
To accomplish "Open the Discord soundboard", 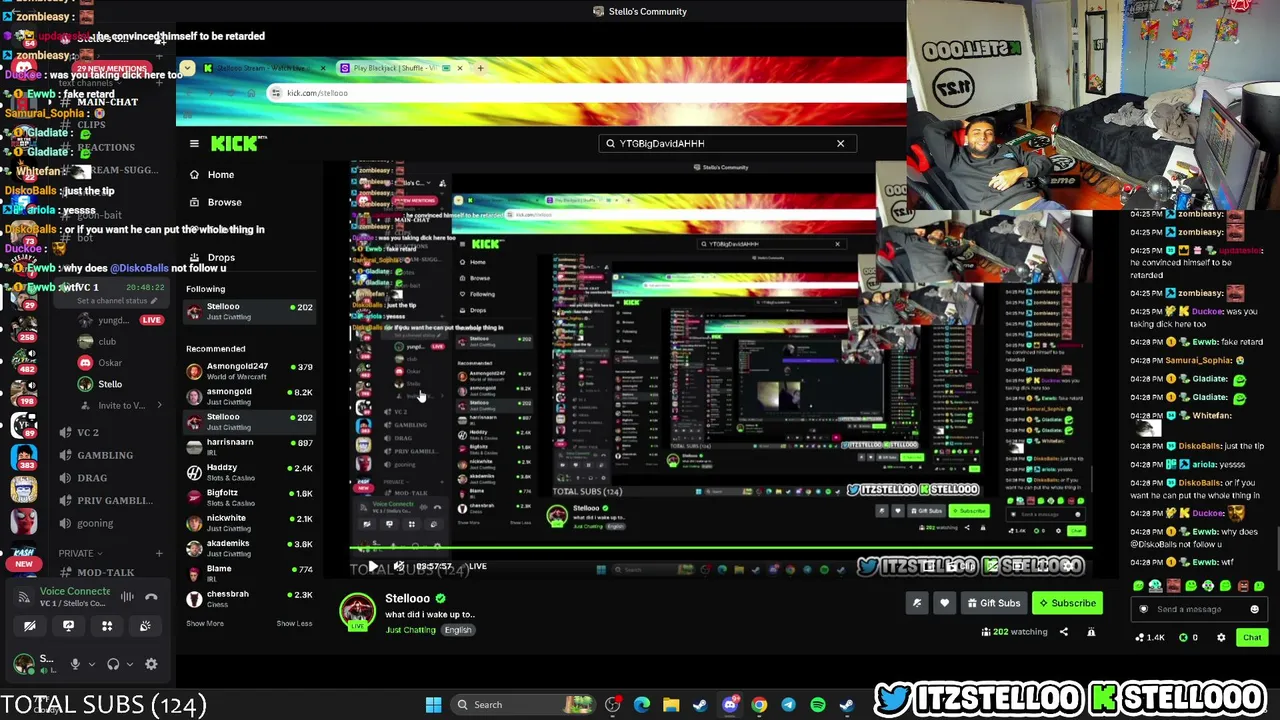I will (145, 626).
